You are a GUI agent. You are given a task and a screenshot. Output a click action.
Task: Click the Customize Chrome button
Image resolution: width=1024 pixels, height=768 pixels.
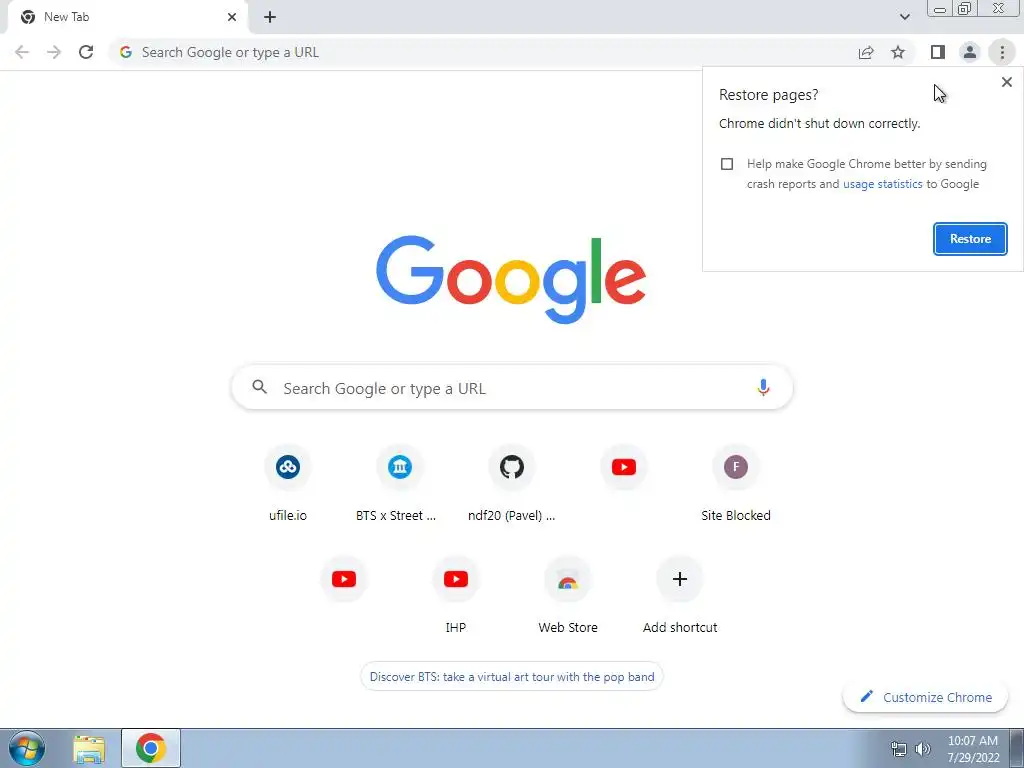tap(926, 697)
